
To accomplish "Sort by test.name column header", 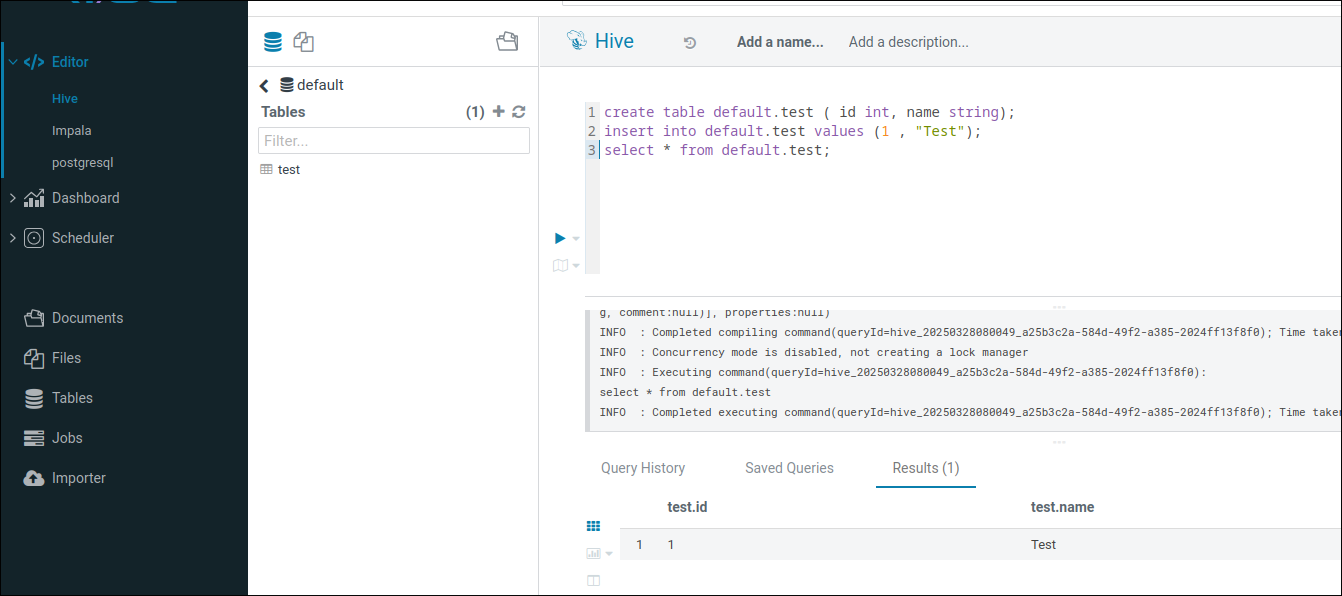I will [x=1062, y=507].
